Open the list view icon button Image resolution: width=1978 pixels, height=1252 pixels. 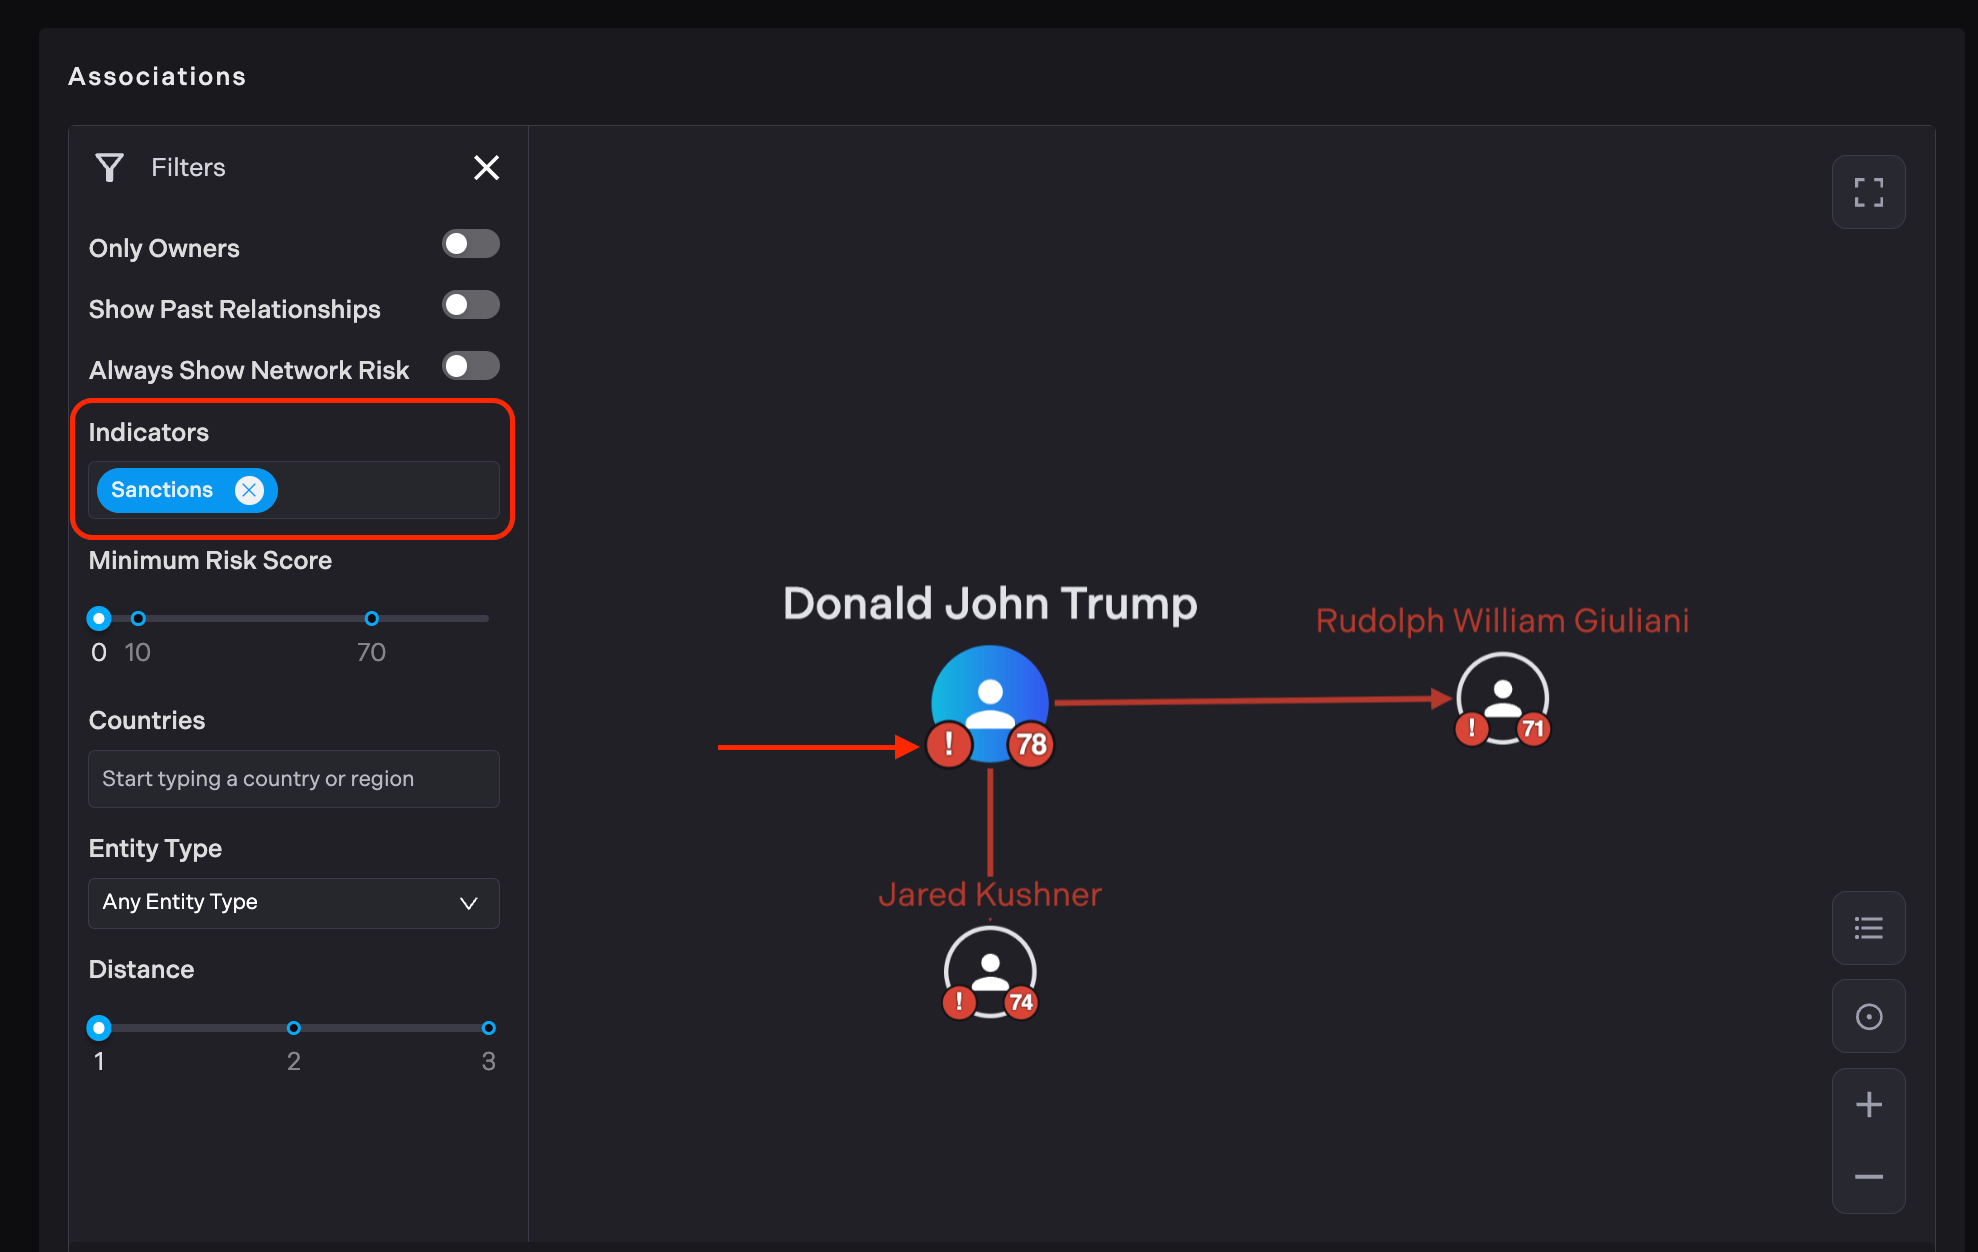click(1868, 928)
